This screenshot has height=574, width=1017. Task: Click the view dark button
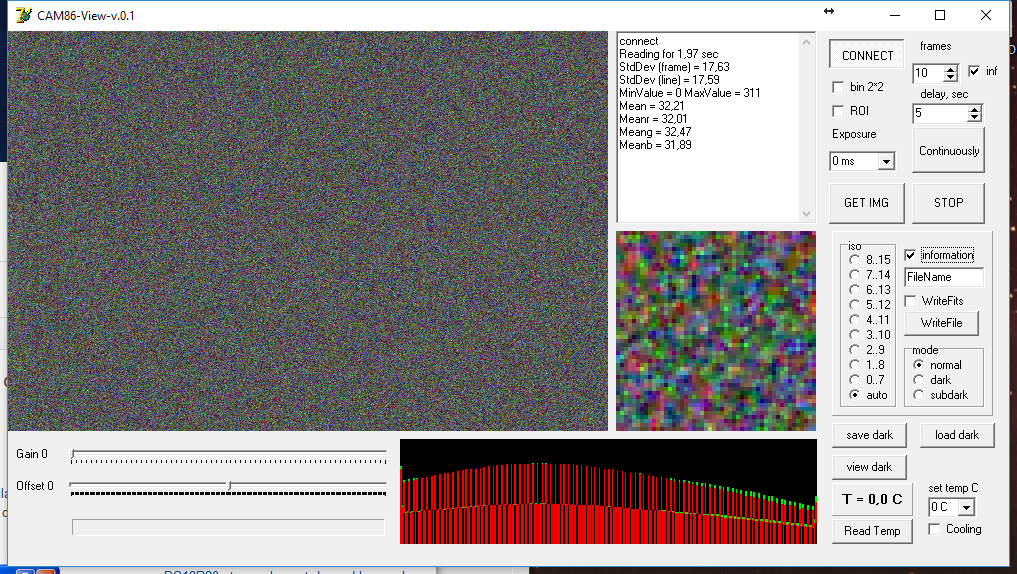click(869, 467)
